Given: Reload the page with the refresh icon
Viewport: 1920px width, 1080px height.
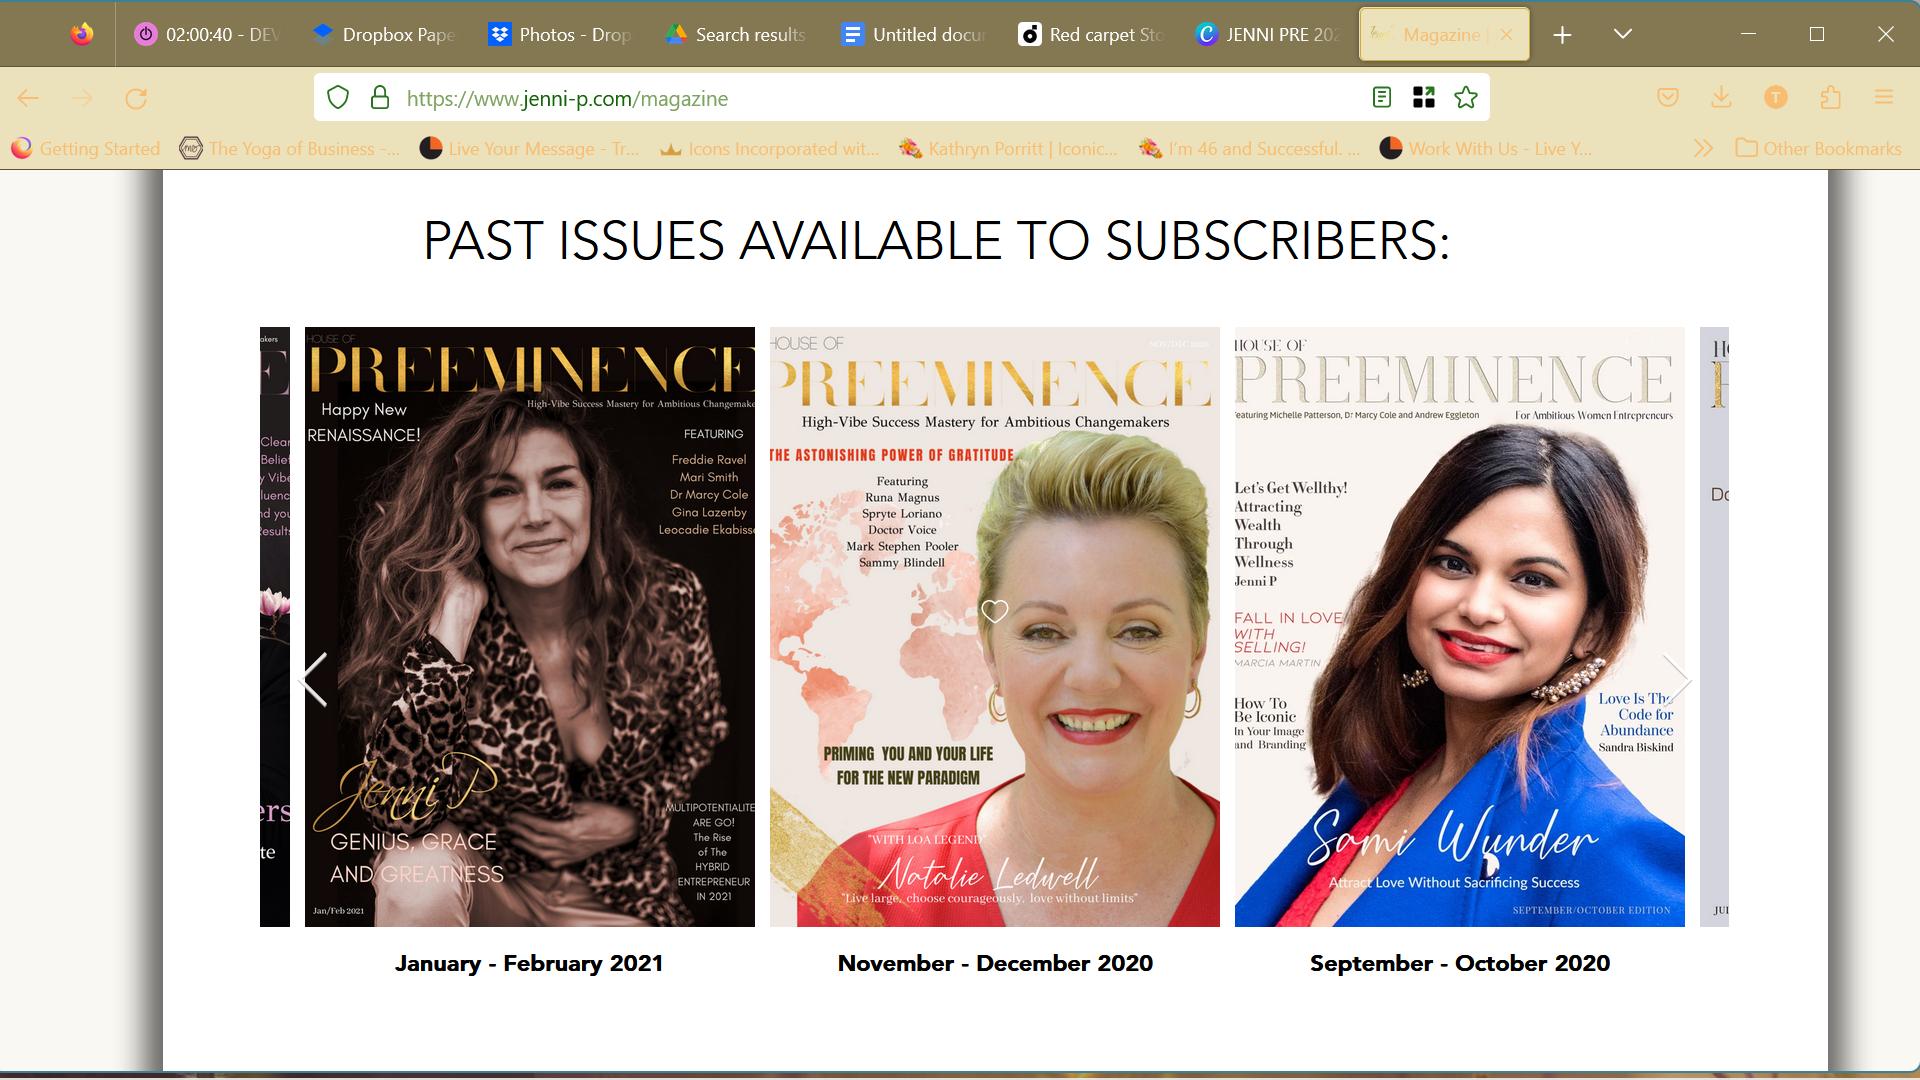Looking at the screenshot, I should point(136,98).
